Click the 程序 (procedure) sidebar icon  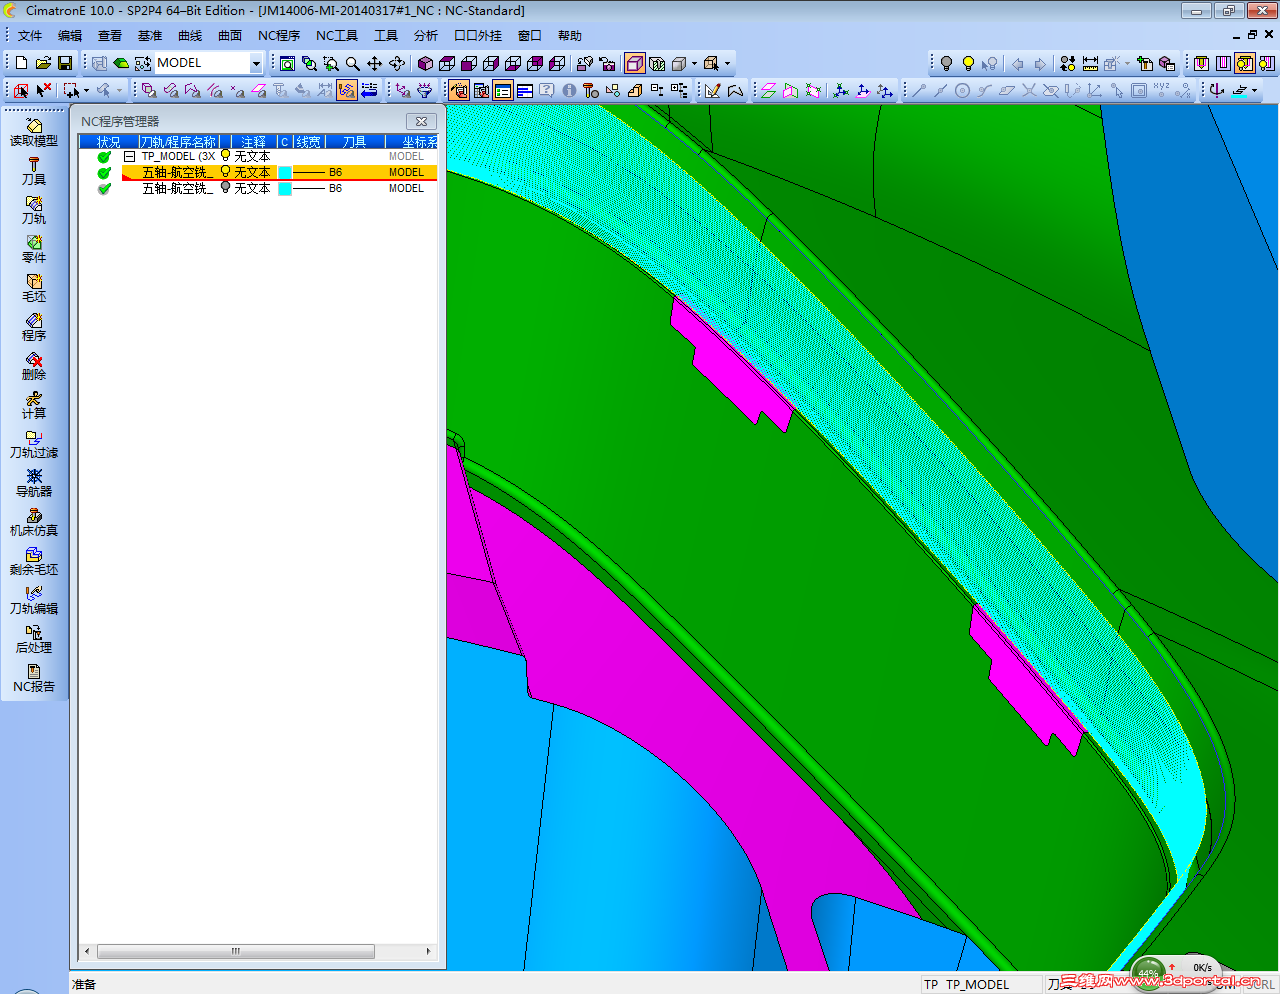[x=34, y=328]
